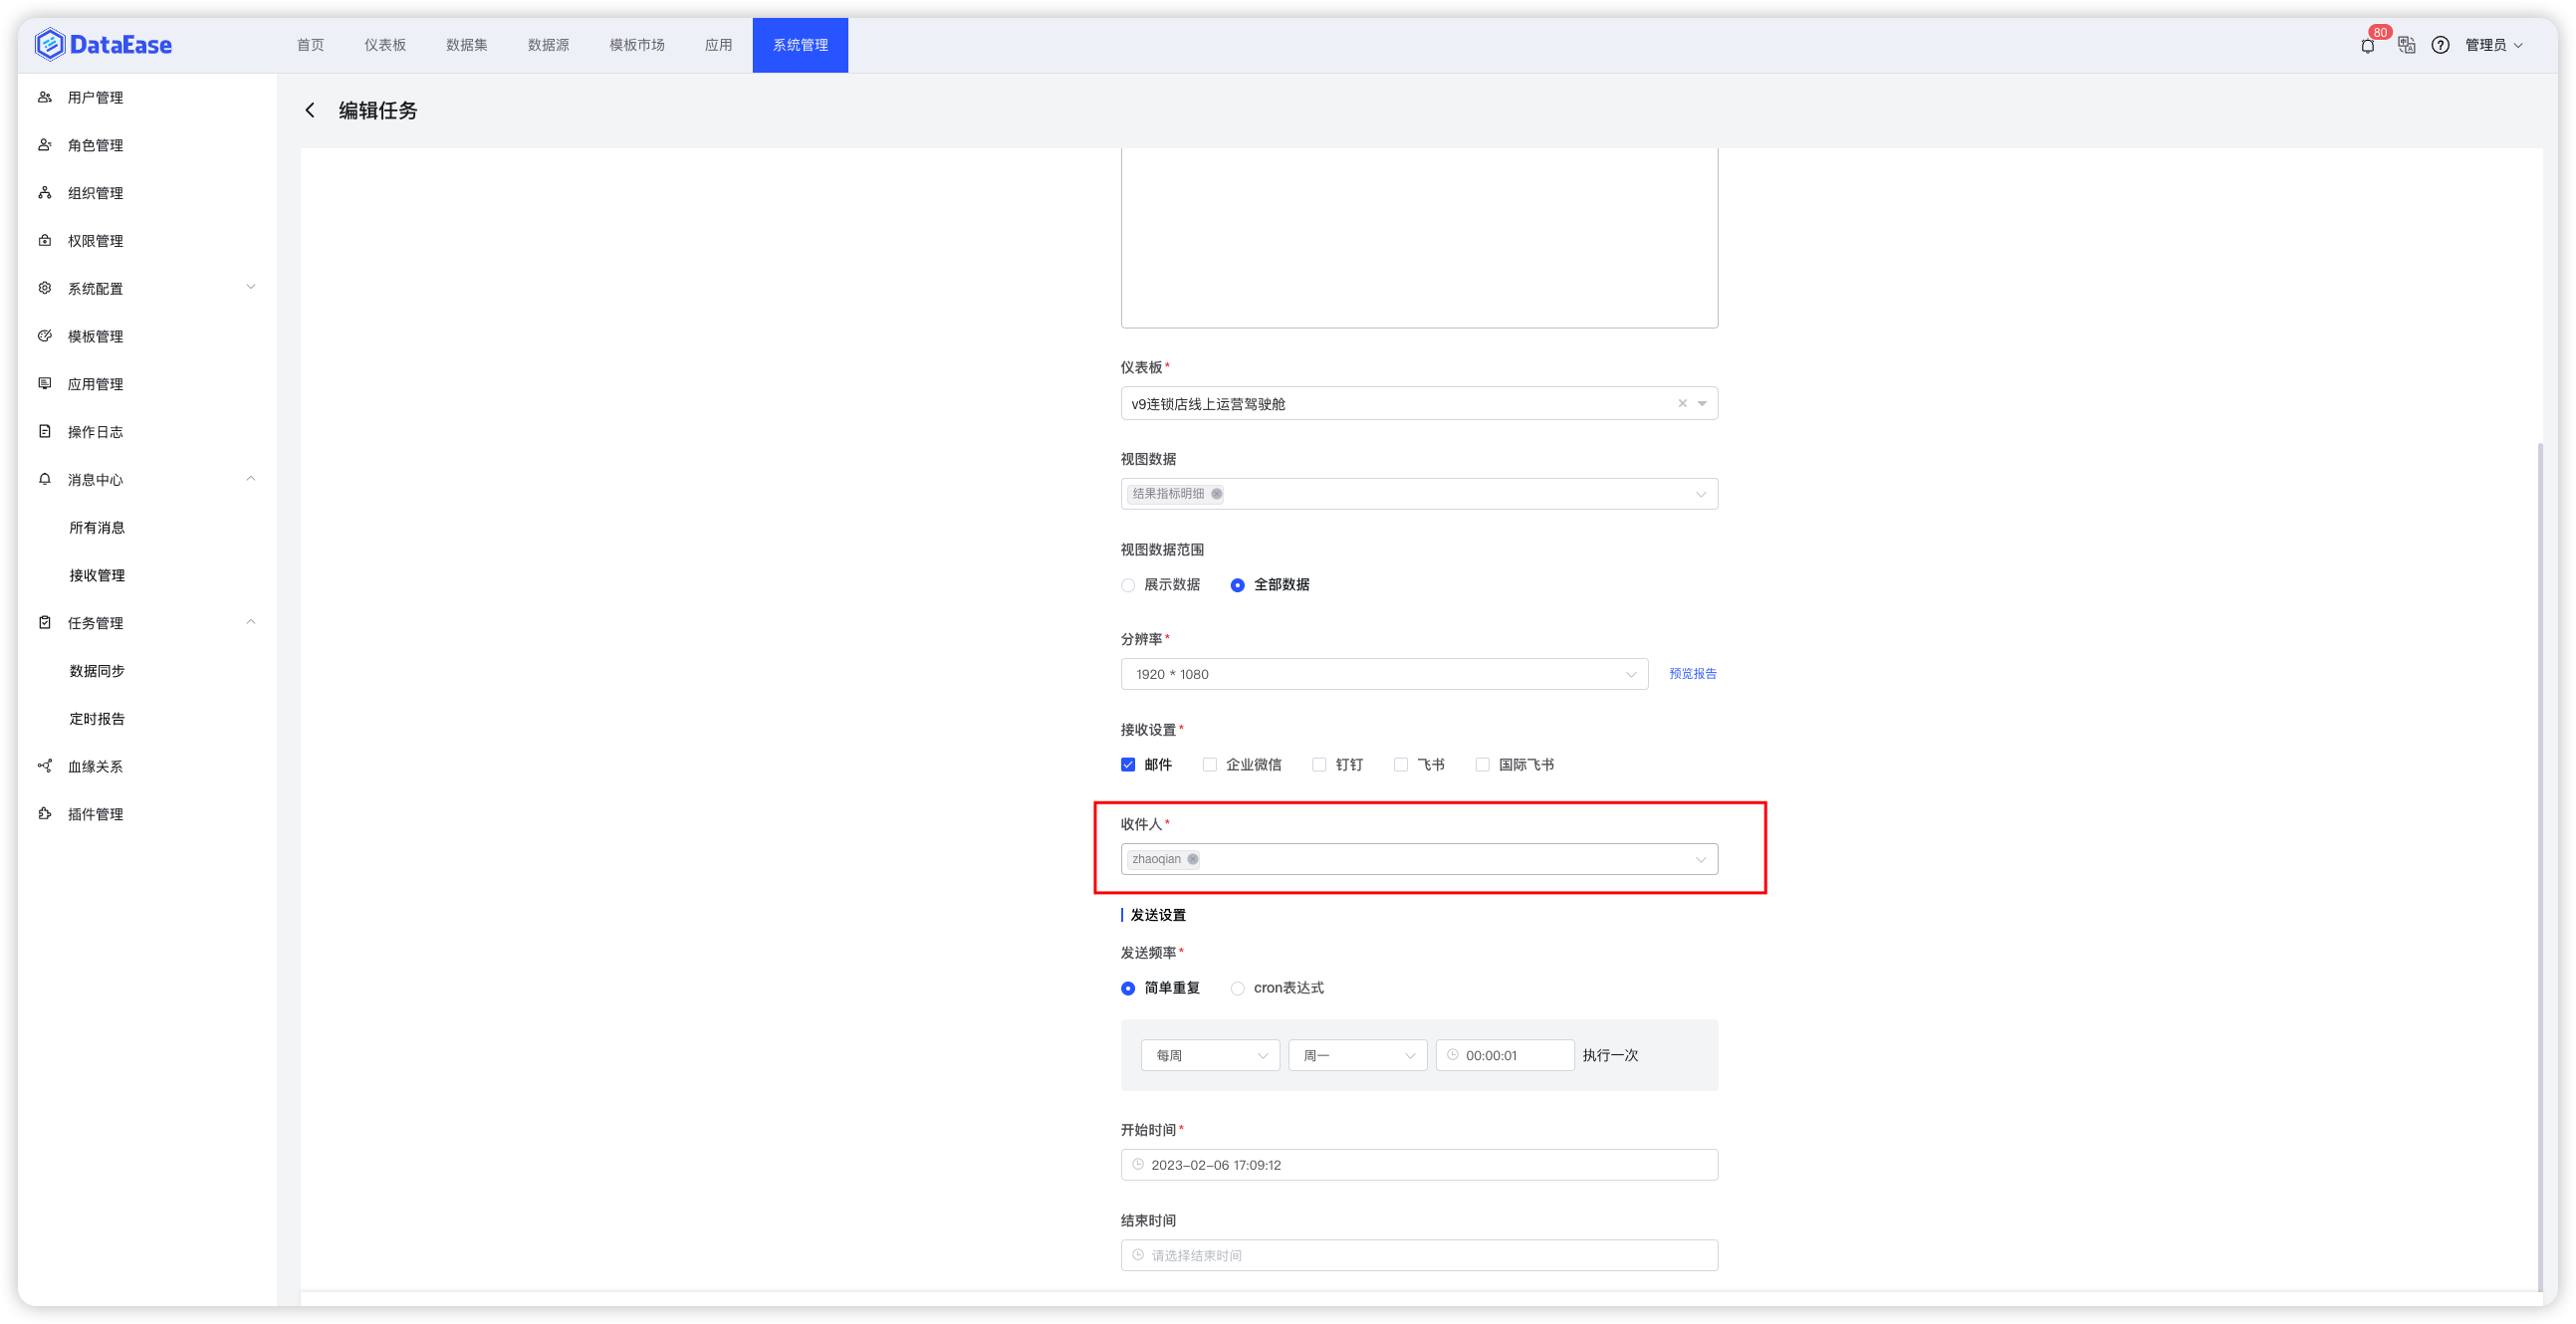
Task: Open the 每周 frequency dropdown
Action: (x=1210, y=1055)
